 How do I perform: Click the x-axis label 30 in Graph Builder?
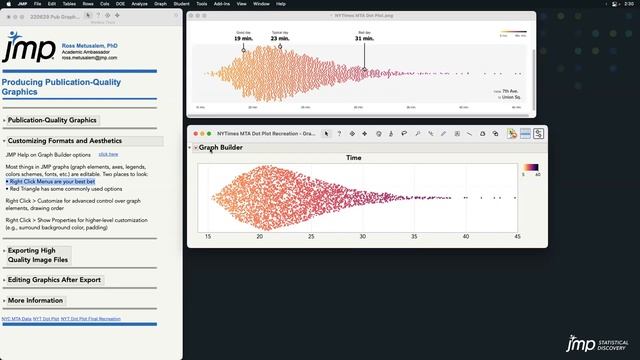coord(362,237)
